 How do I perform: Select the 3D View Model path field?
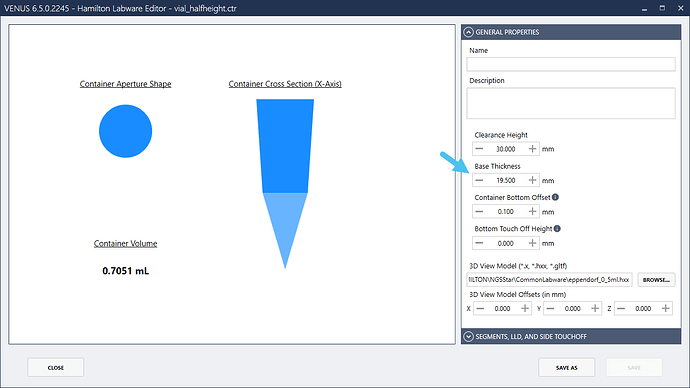click(549, 280)
